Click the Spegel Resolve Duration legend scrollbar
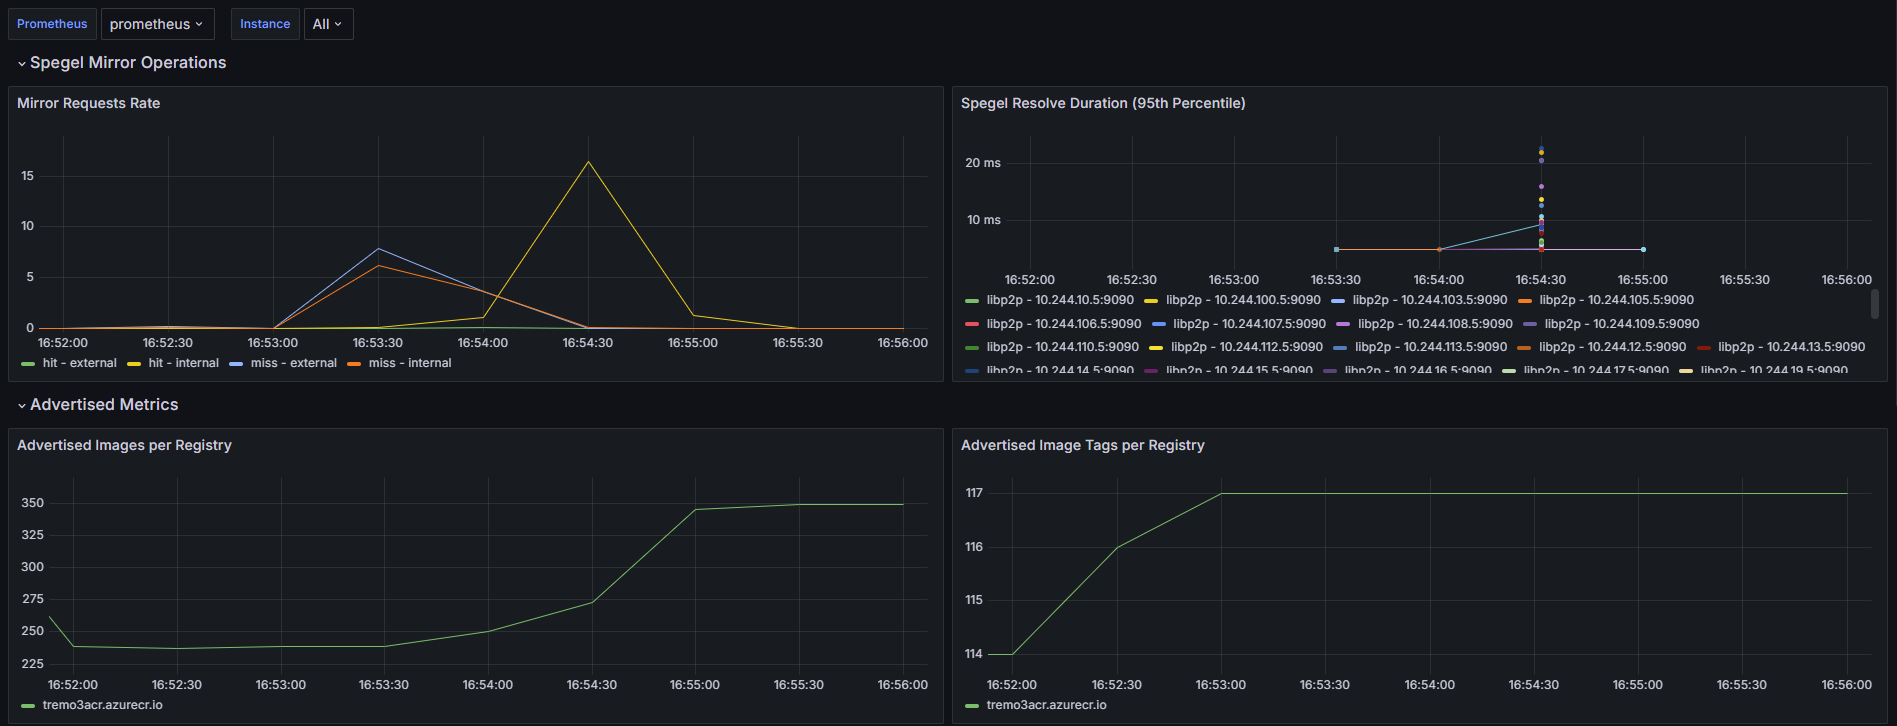Viewport: 1897px width, 726px height. (x=1874, y=304)
